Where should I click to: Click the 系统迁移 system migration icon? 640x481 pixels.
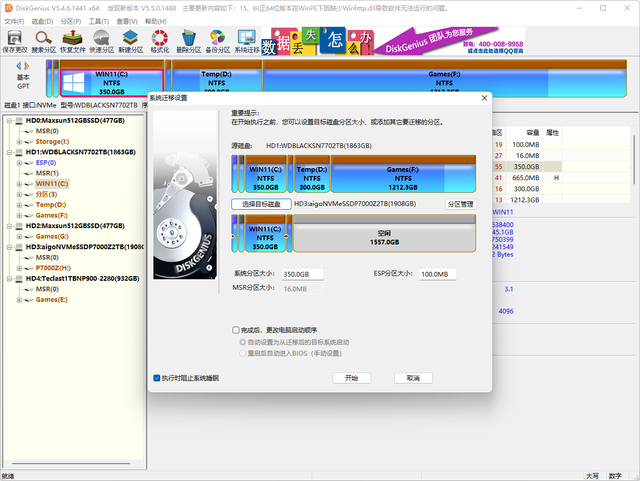[x=247, y=42]
